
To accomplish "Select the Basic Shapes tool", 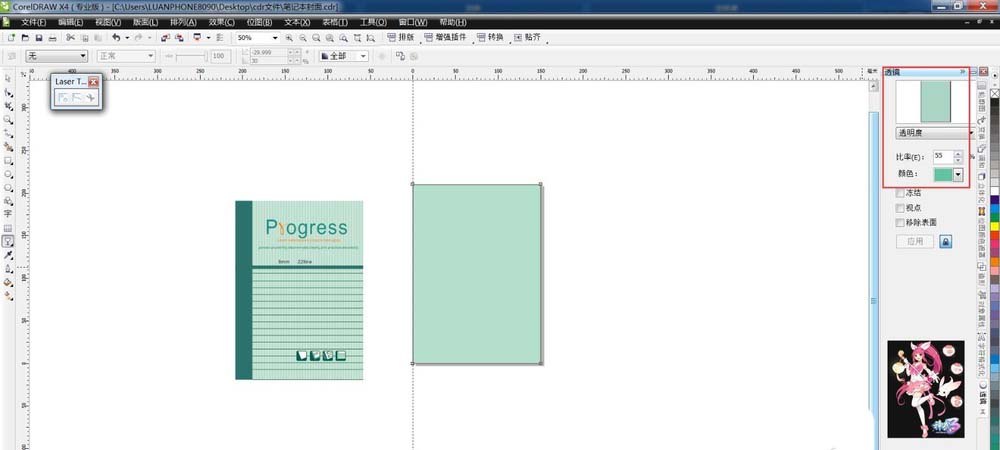I will 8,201.
